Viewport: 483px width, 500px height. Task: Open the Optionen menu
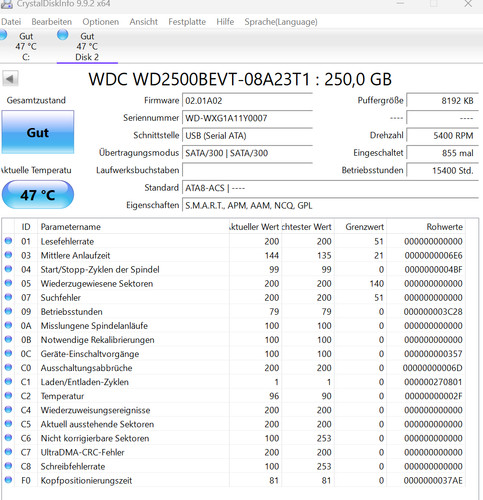click(101, 22)
